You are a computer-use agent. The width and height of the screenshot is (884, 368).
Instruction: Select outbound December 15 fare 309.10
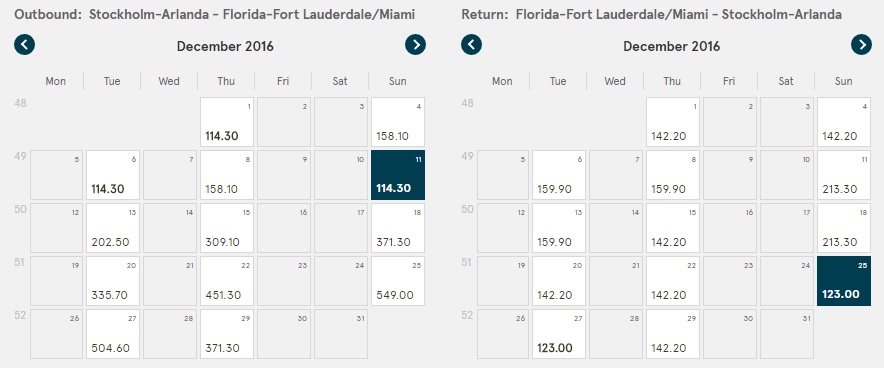tap(227, 228)
